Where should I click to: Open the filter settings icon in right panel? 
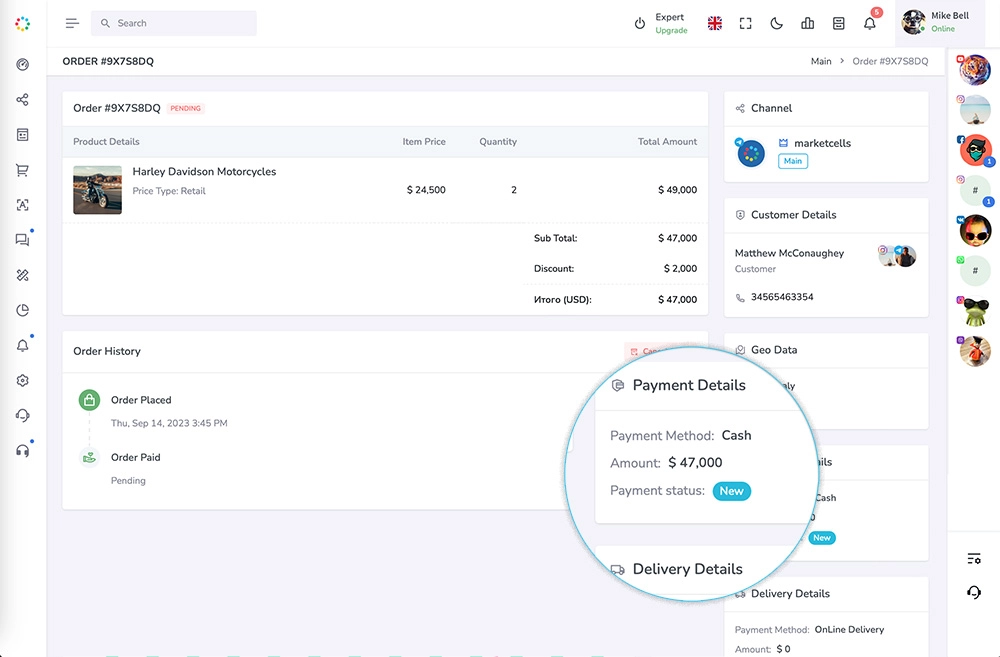(974, 558)
